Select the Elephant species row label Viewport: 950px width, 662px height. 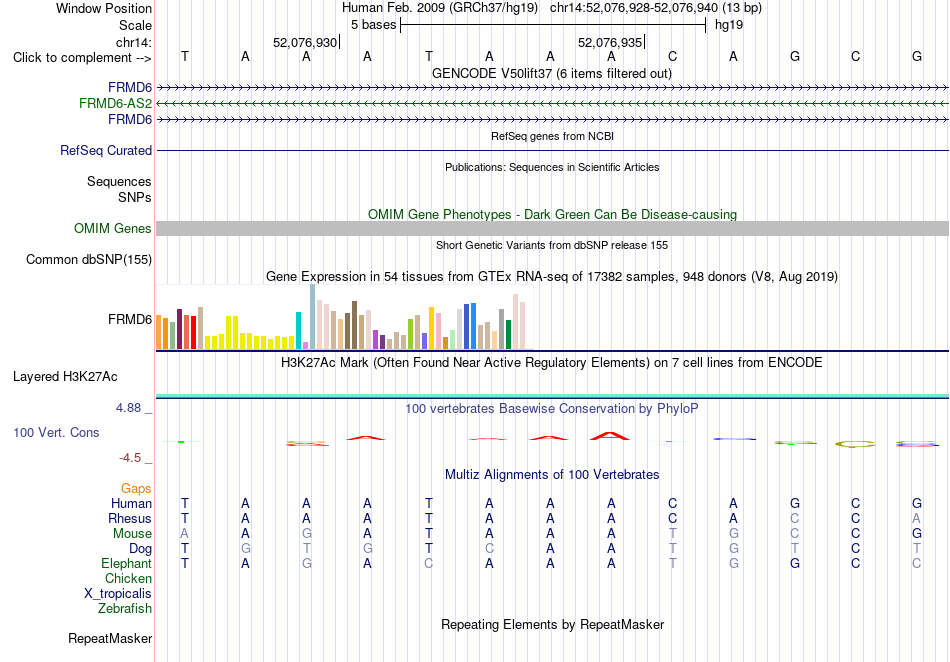126,563
